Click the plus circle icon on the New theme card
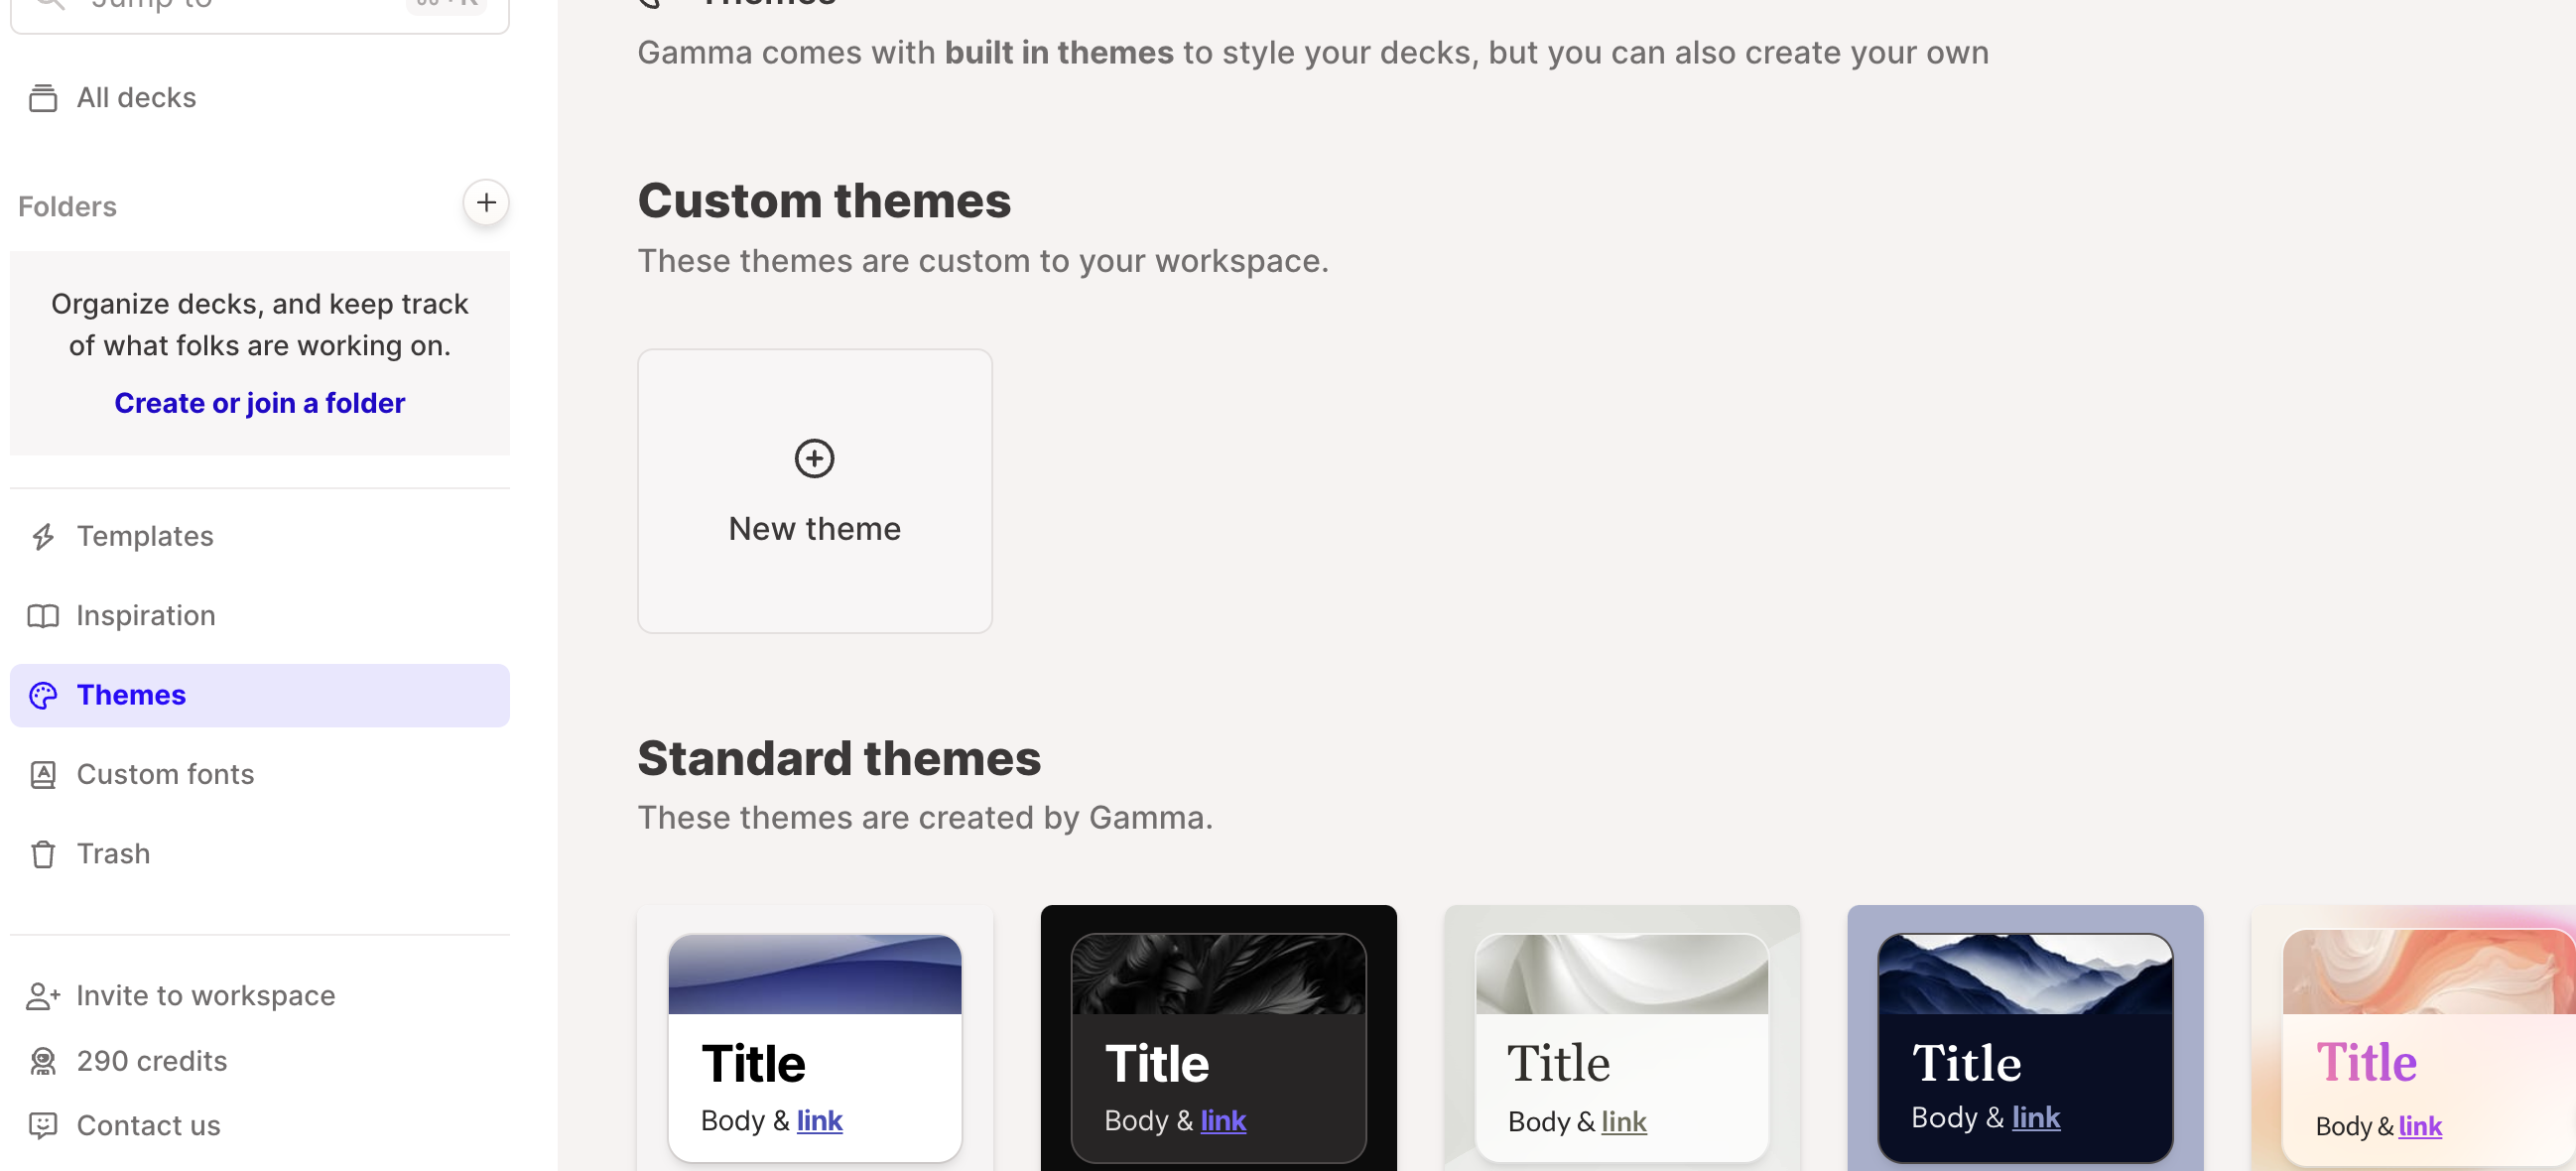The image size is (2576, 1171). pos(814,459)
